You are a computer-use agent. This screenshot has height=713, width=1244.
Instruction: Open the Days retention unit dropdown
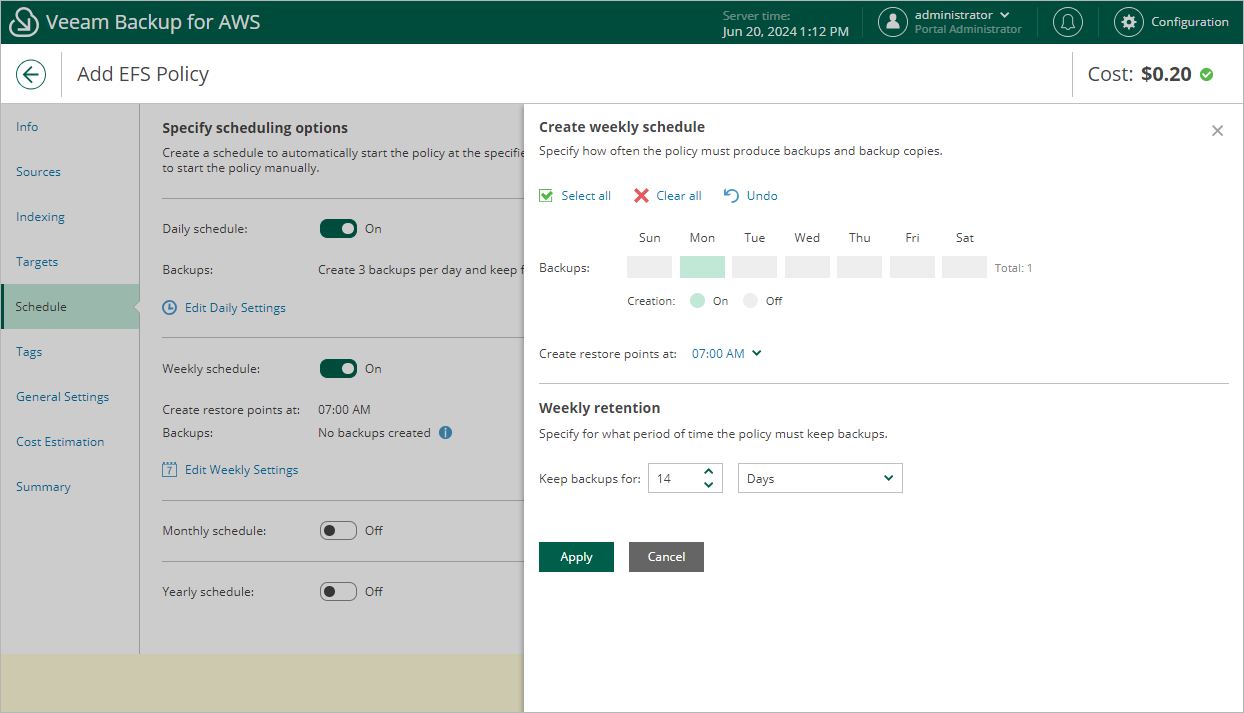tap(820, 478)
